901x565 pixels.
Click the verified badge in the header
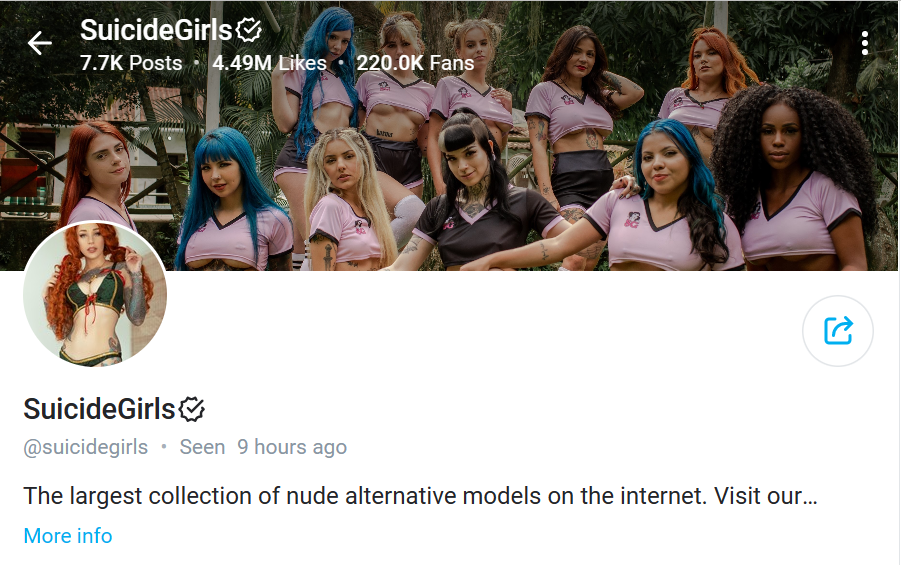pyautogui.click(x=249, y=30)
